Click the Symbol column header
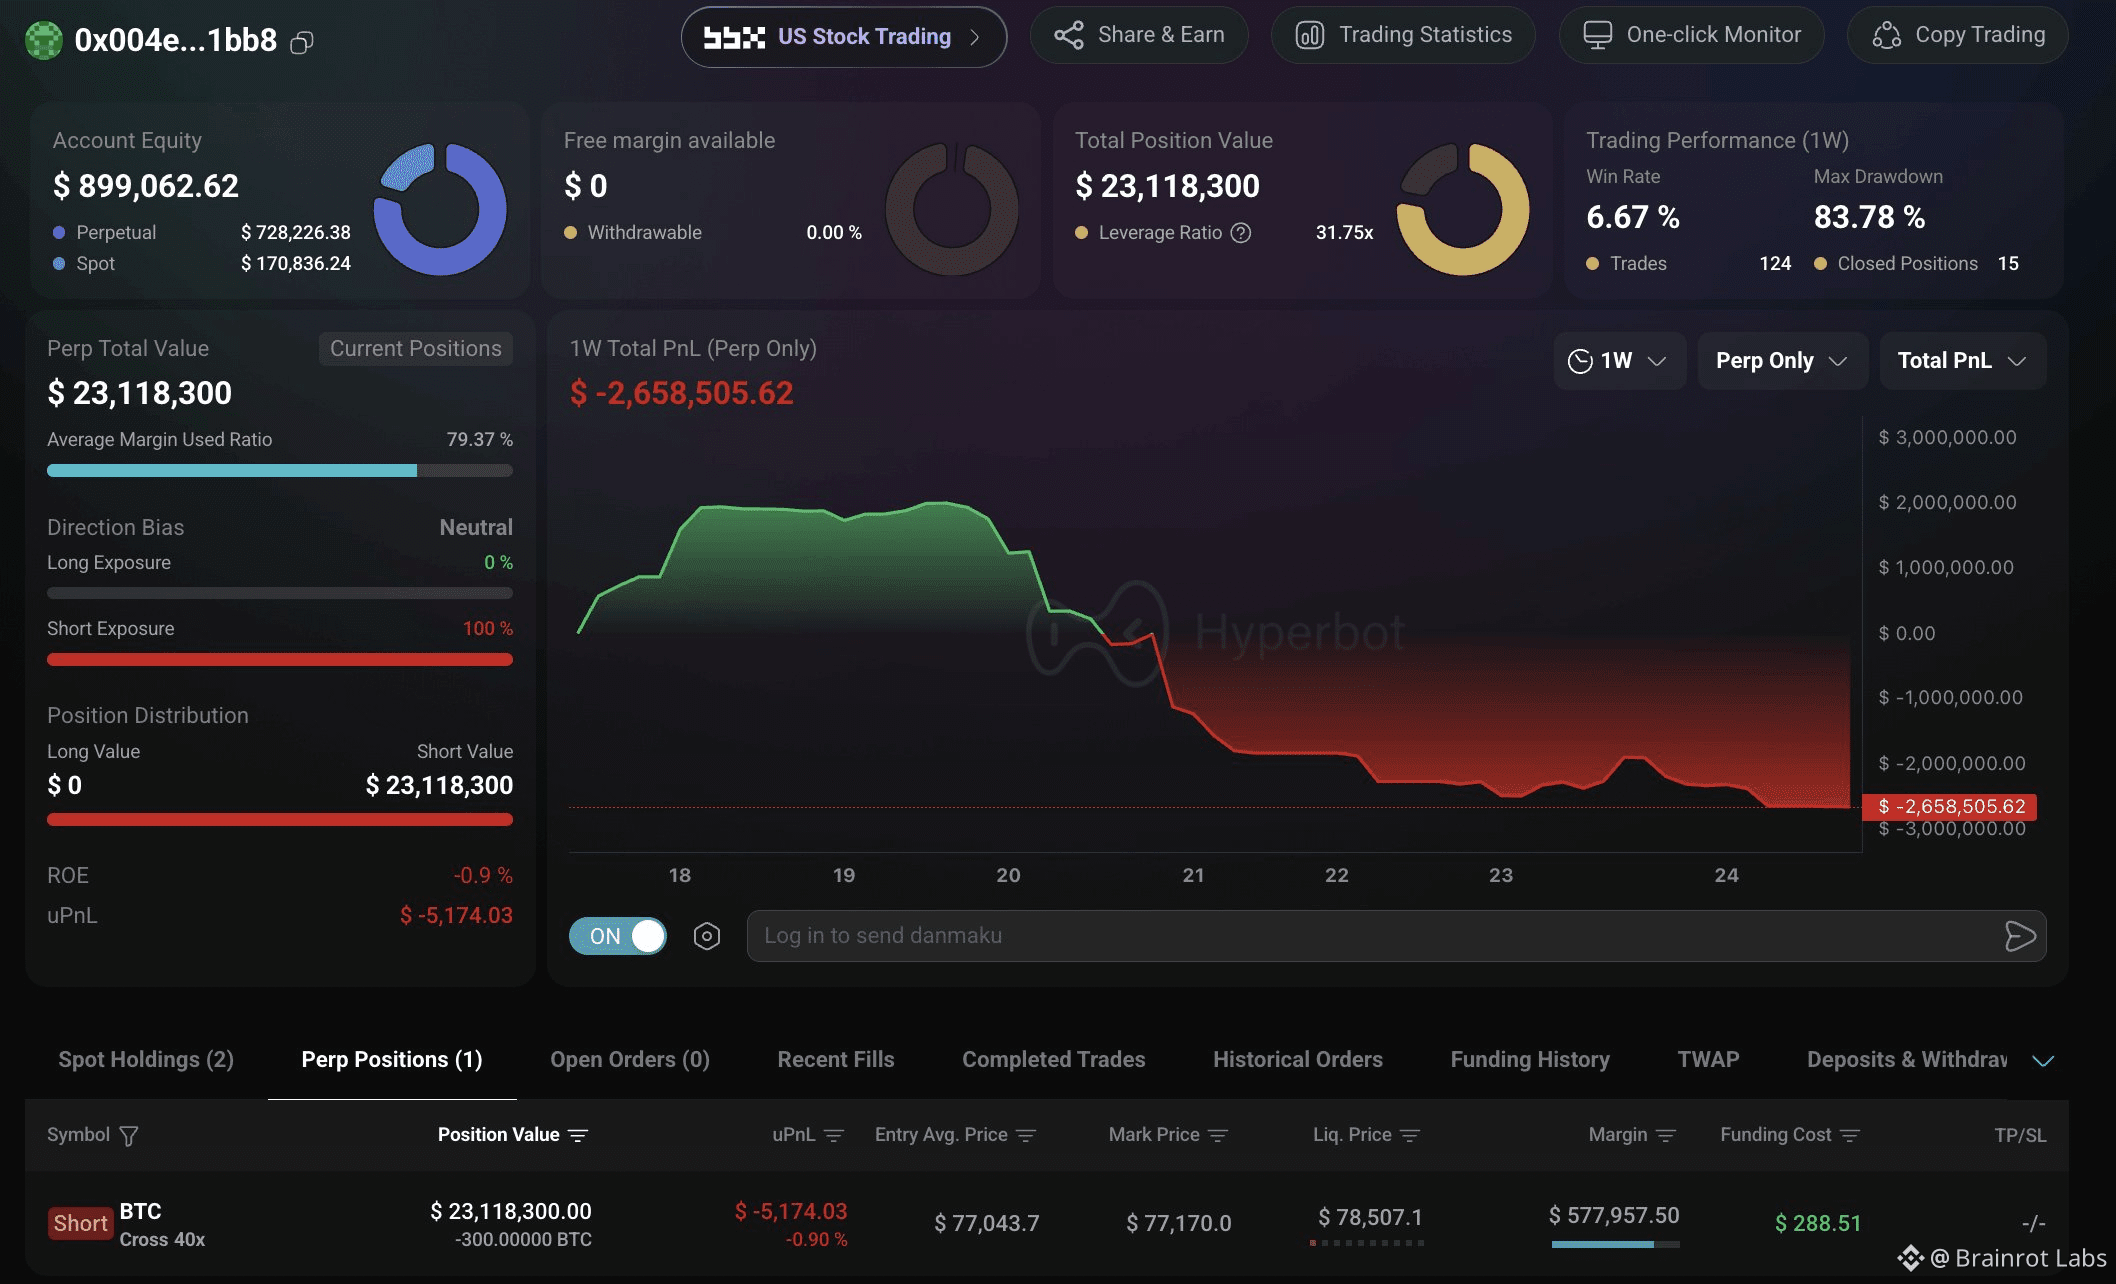Screen dimensions: 2116x1284 pyautogui.click(x=78, y=1135)
